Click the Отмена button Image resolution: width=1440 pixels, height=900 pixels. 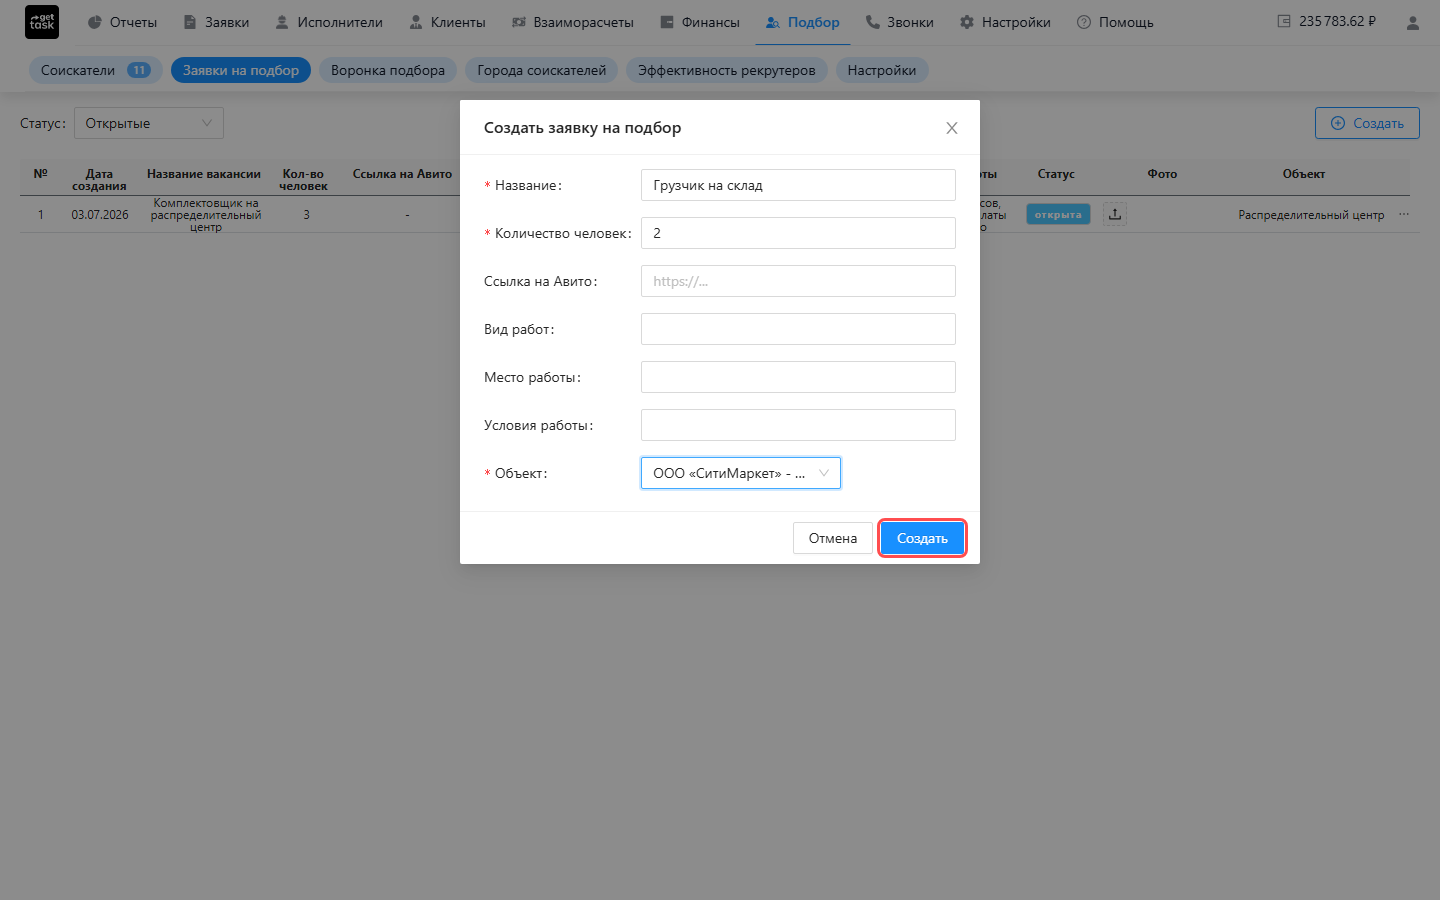833,538
